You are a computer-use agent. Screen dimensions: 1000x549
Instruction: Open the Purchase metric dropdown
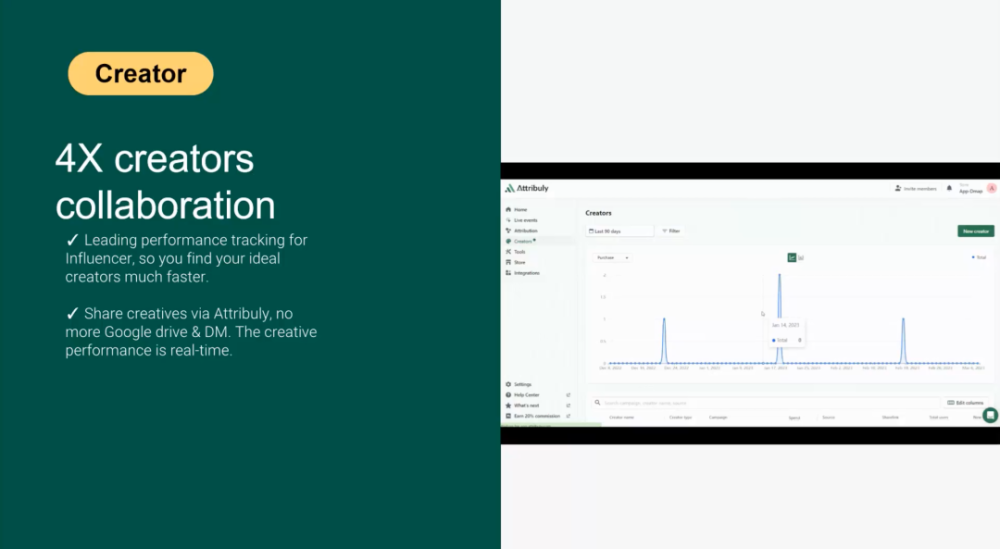(x=612, y=258)
